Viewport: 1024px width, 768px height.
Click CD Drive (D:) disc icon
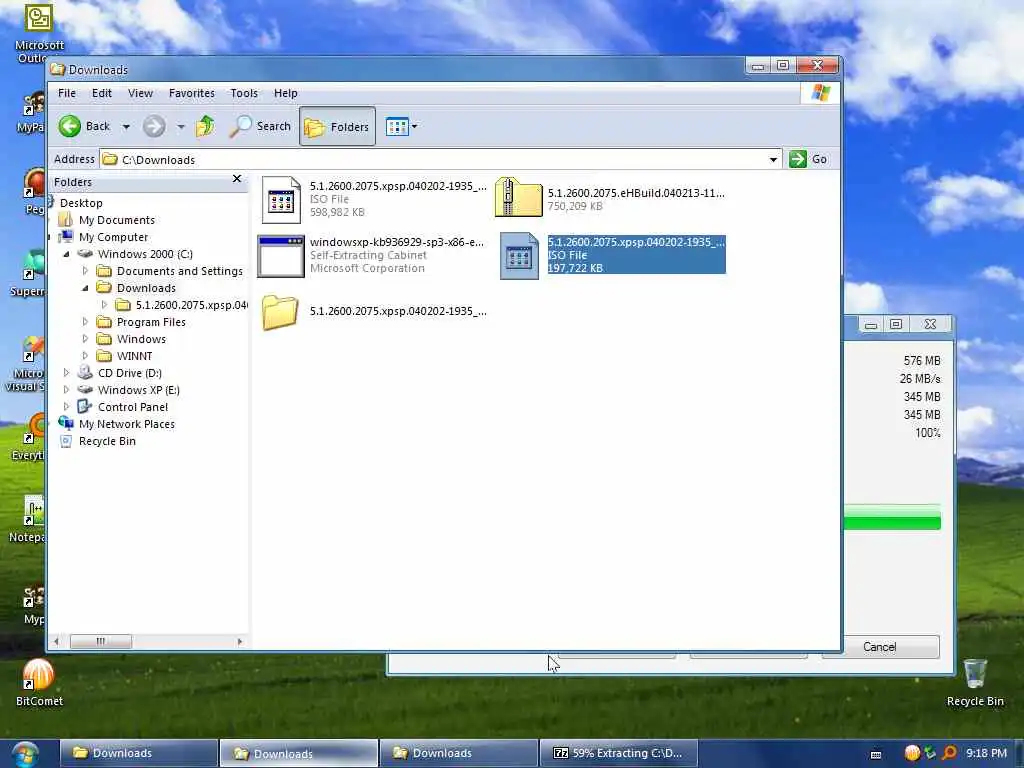tap(85, 372)
